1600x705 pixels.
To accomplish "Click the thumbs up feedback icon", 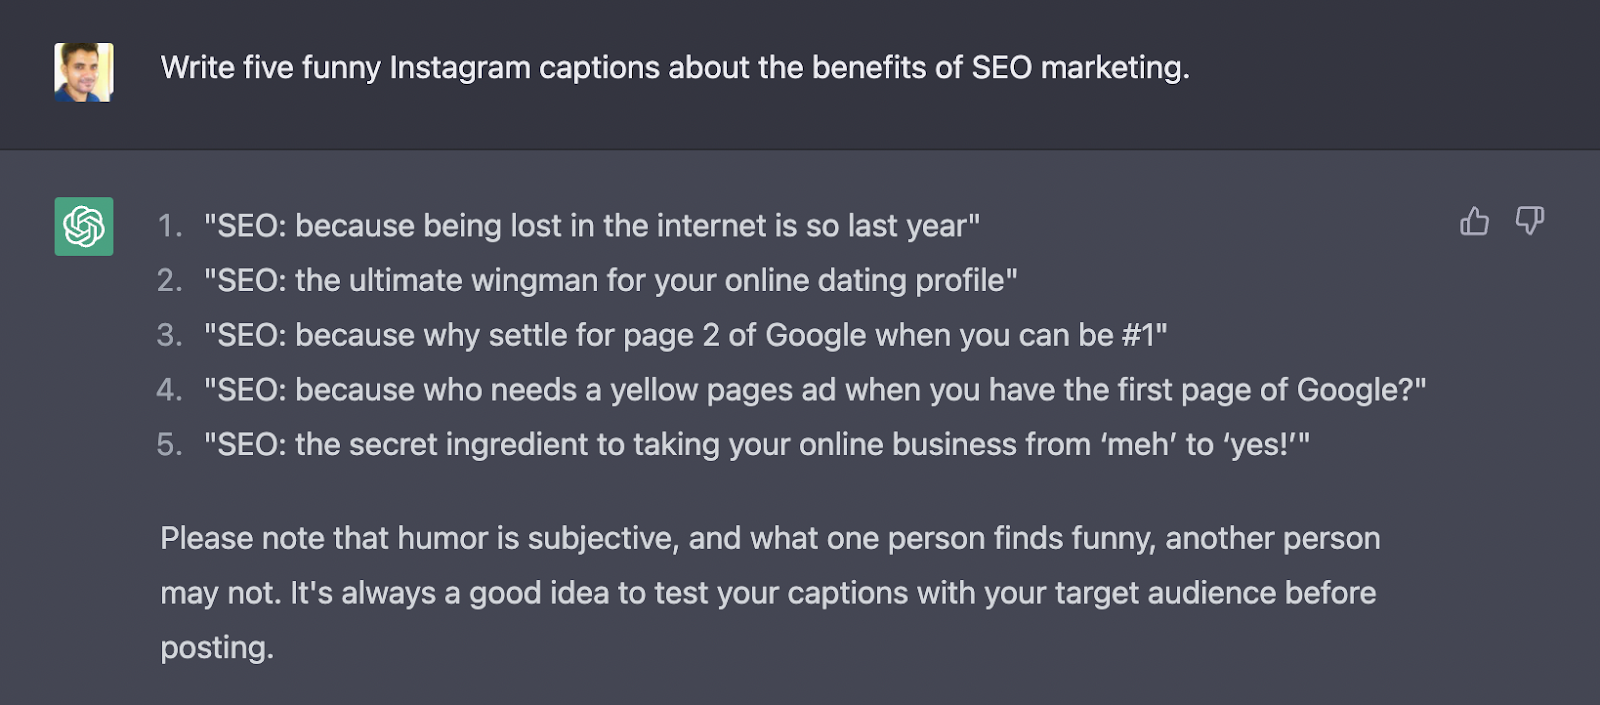I will pyautogui.click(x=1474, y=221).
